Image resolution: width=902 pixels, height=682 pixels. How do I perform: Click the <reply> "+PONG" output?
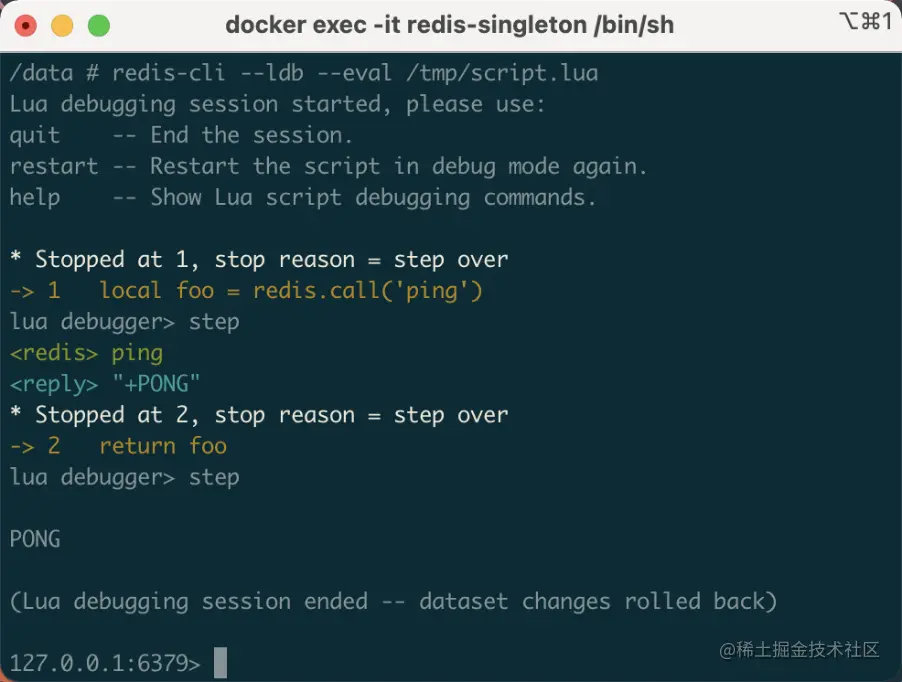(x=105, y=384)
